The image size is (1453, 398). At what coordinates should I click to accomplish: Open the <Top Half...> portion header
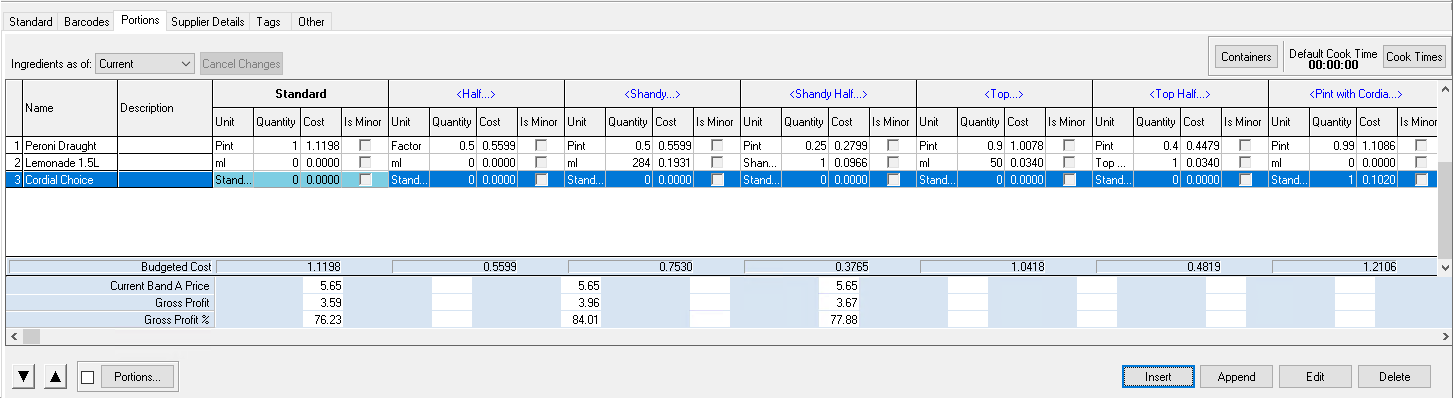point(1180,94)
